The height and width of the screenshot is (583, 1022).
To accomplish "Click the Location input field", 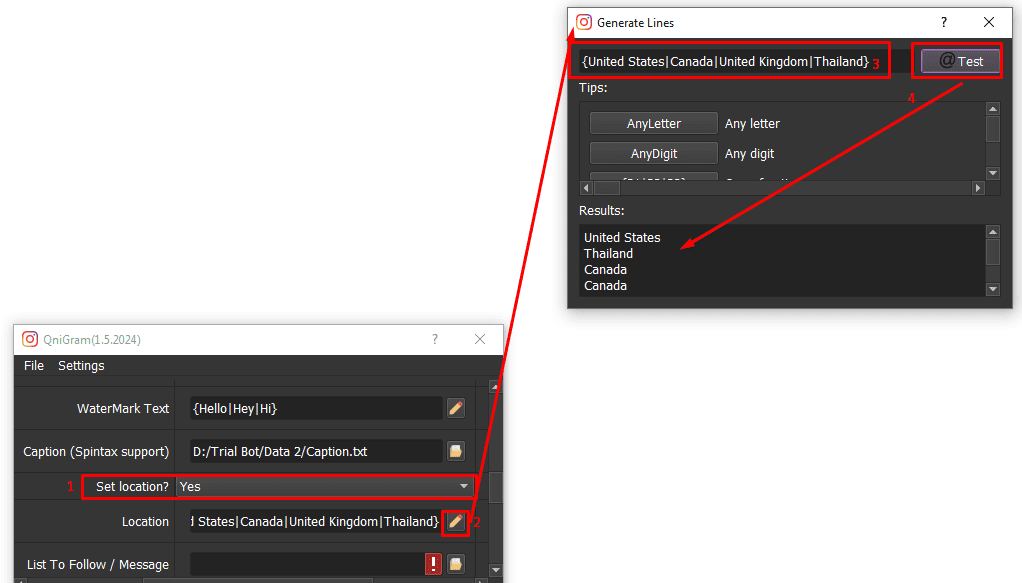I will (x=316, y=522).
